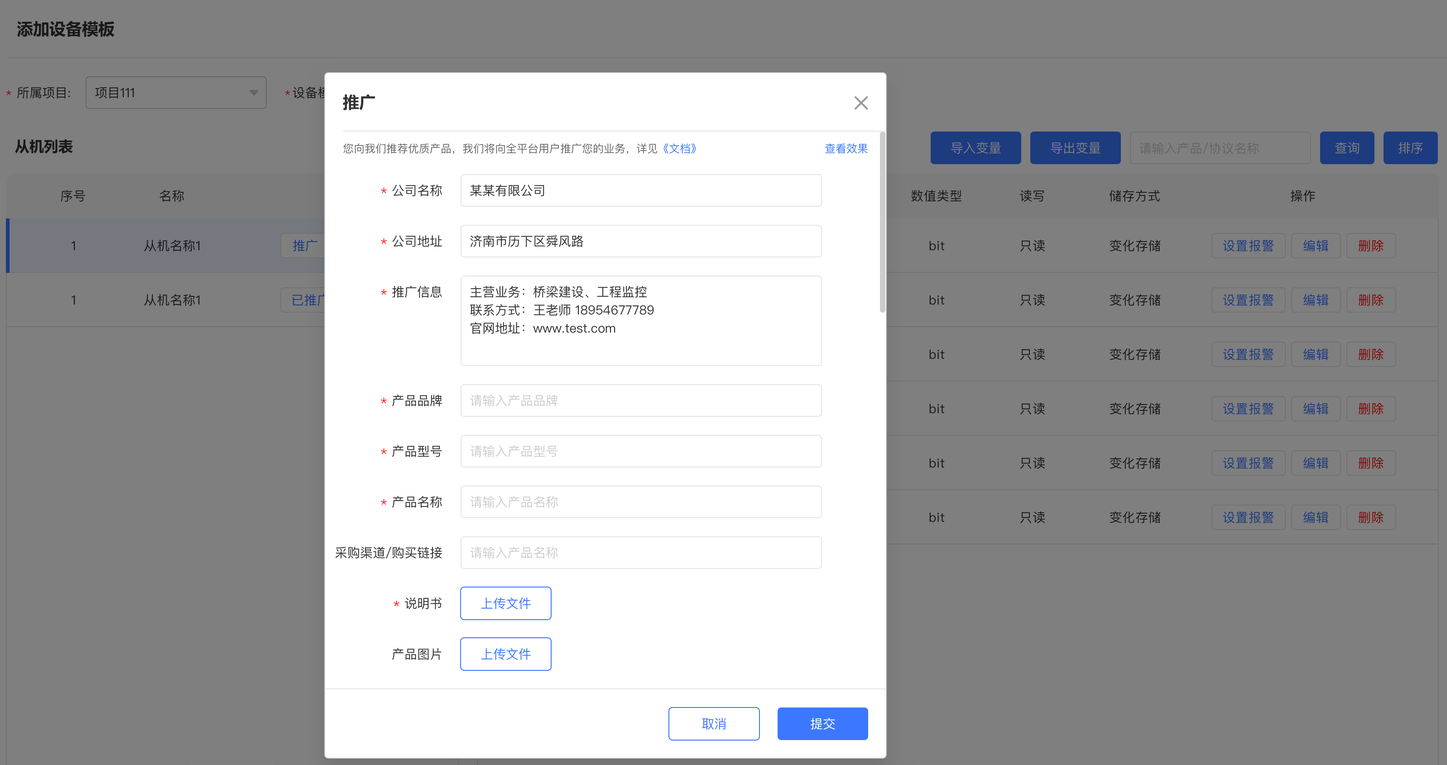Click 删除 in the sixth table row
1447x765 pixels.
click(x=1371, y=517)
